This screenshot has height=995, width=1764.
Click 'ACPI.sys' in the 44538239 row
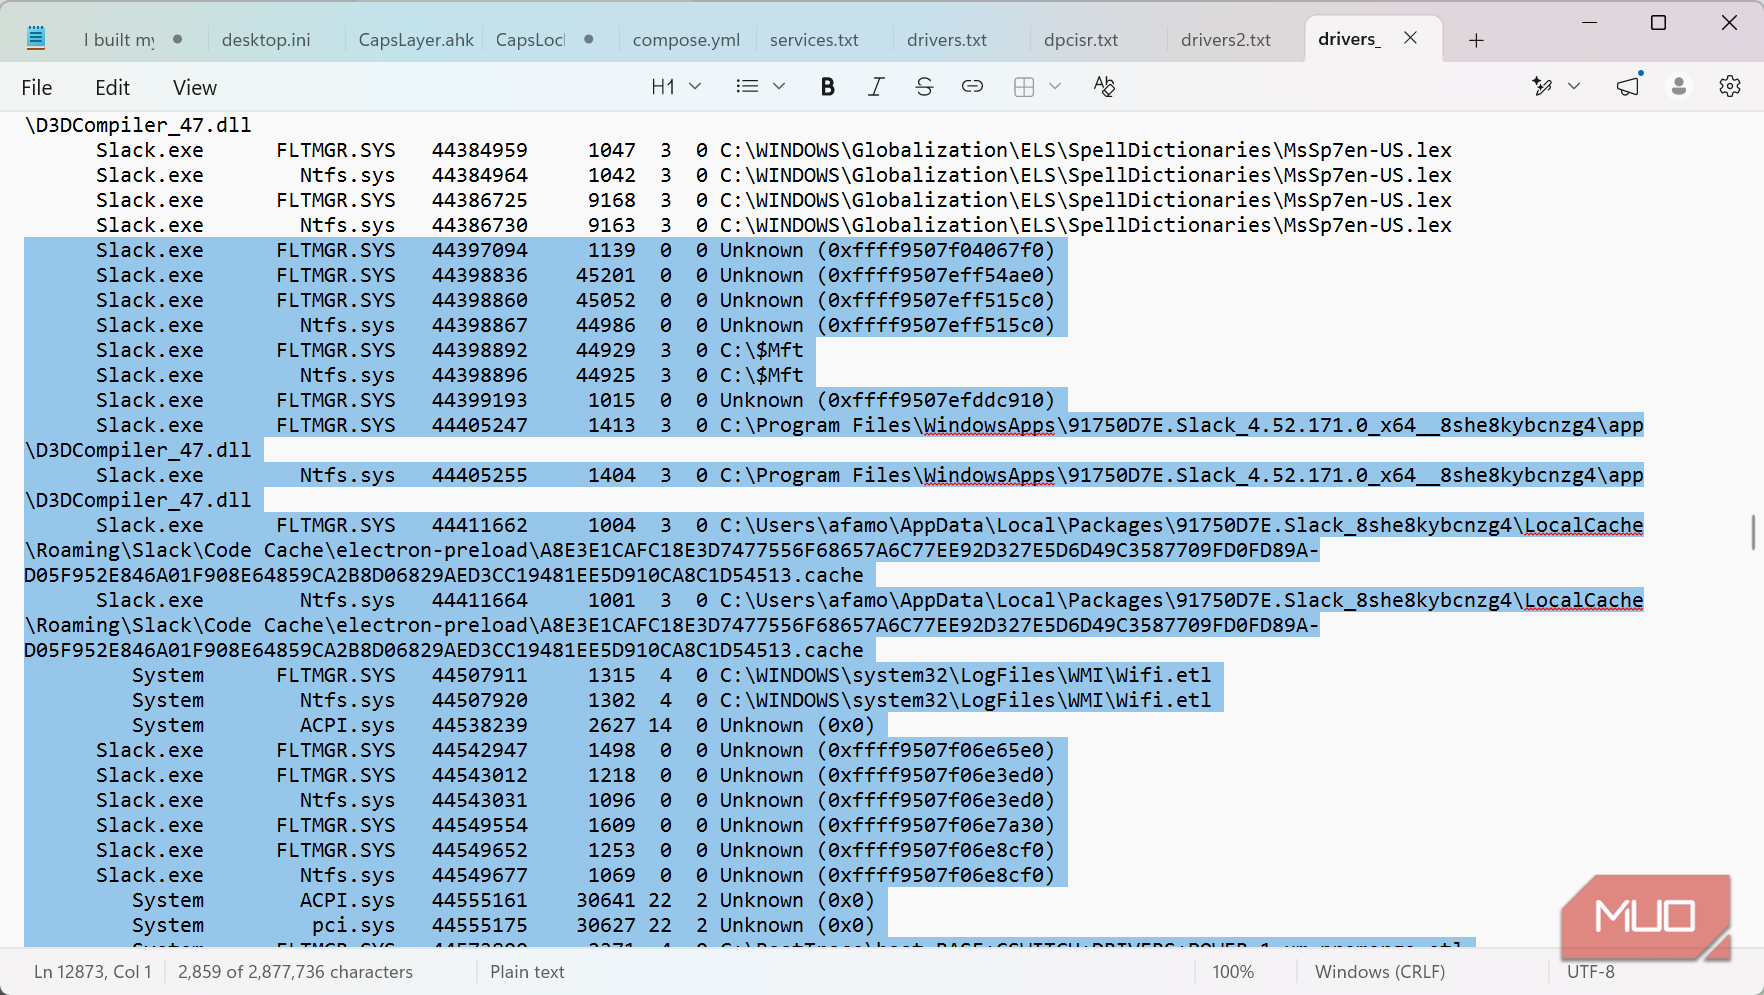[x=348, y=726]
